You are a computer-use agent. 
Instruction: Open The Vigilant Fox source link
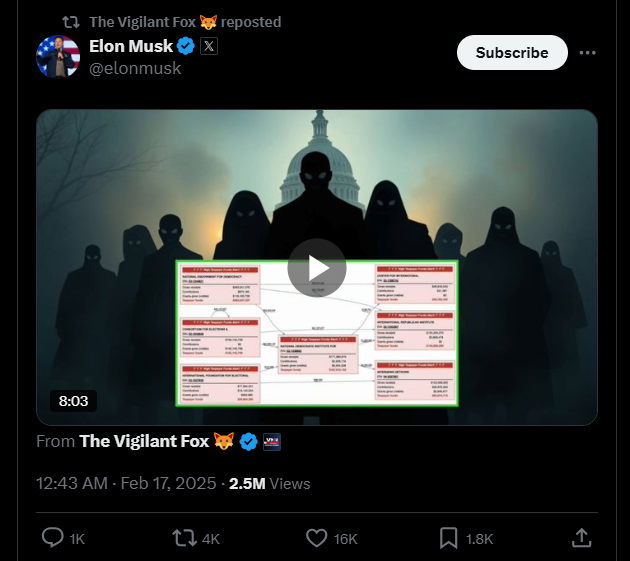click(144, 441)
